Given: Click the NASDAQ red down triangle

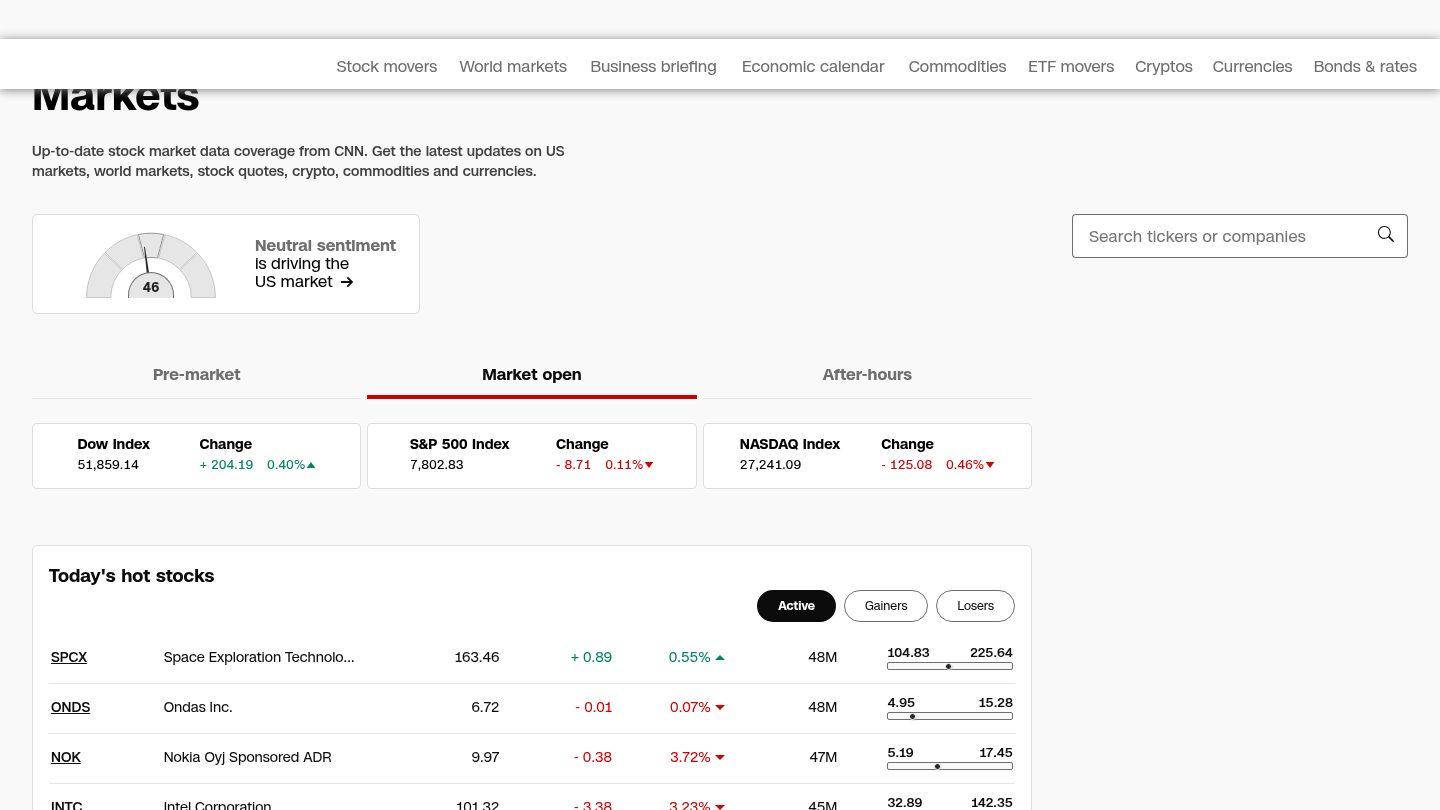Looking at the screenshot, I should click(x=990, y=465).
